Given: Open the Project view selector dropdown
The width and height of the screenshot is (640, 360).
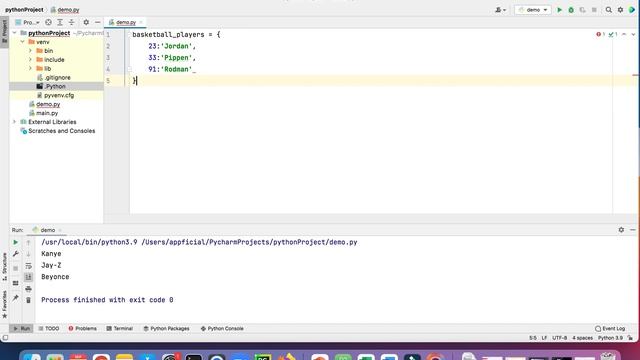Looking at the screenshot, I should coord(27,22).
